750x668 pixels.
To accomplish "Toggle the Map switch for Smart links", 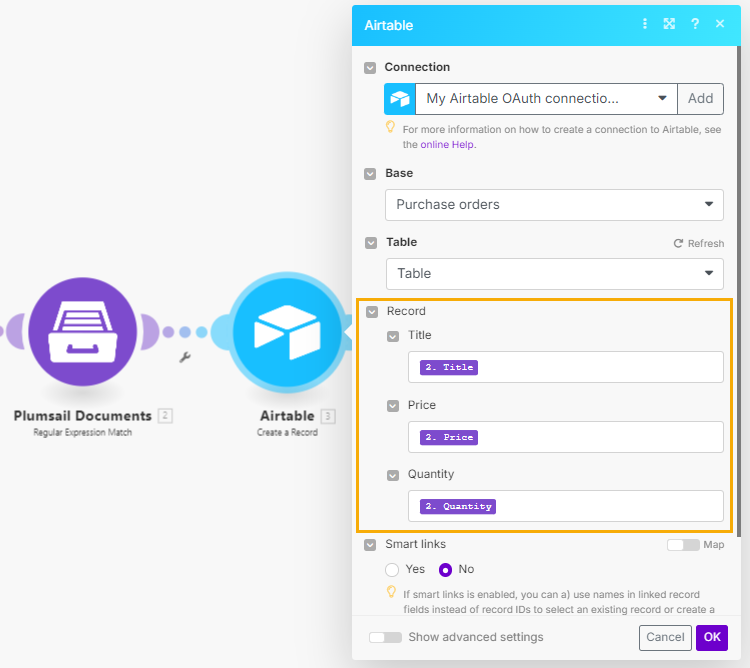I will click(683, 545).
